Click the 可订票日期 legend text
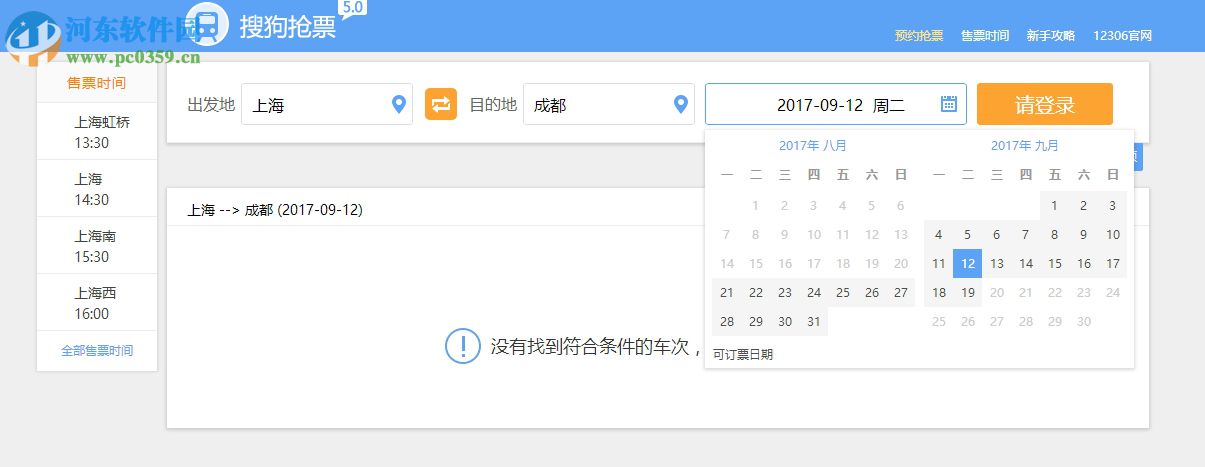 (x=743, y=354)
